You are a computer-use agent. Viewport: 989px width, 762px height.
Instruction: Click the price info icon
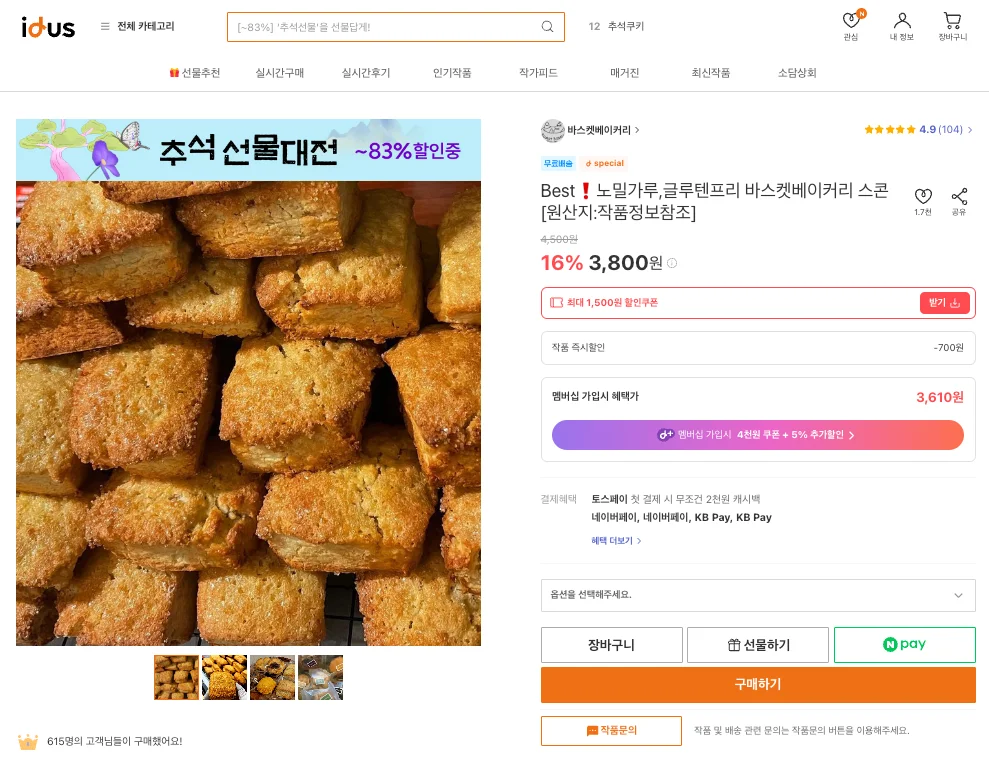(x=672, y=264)
